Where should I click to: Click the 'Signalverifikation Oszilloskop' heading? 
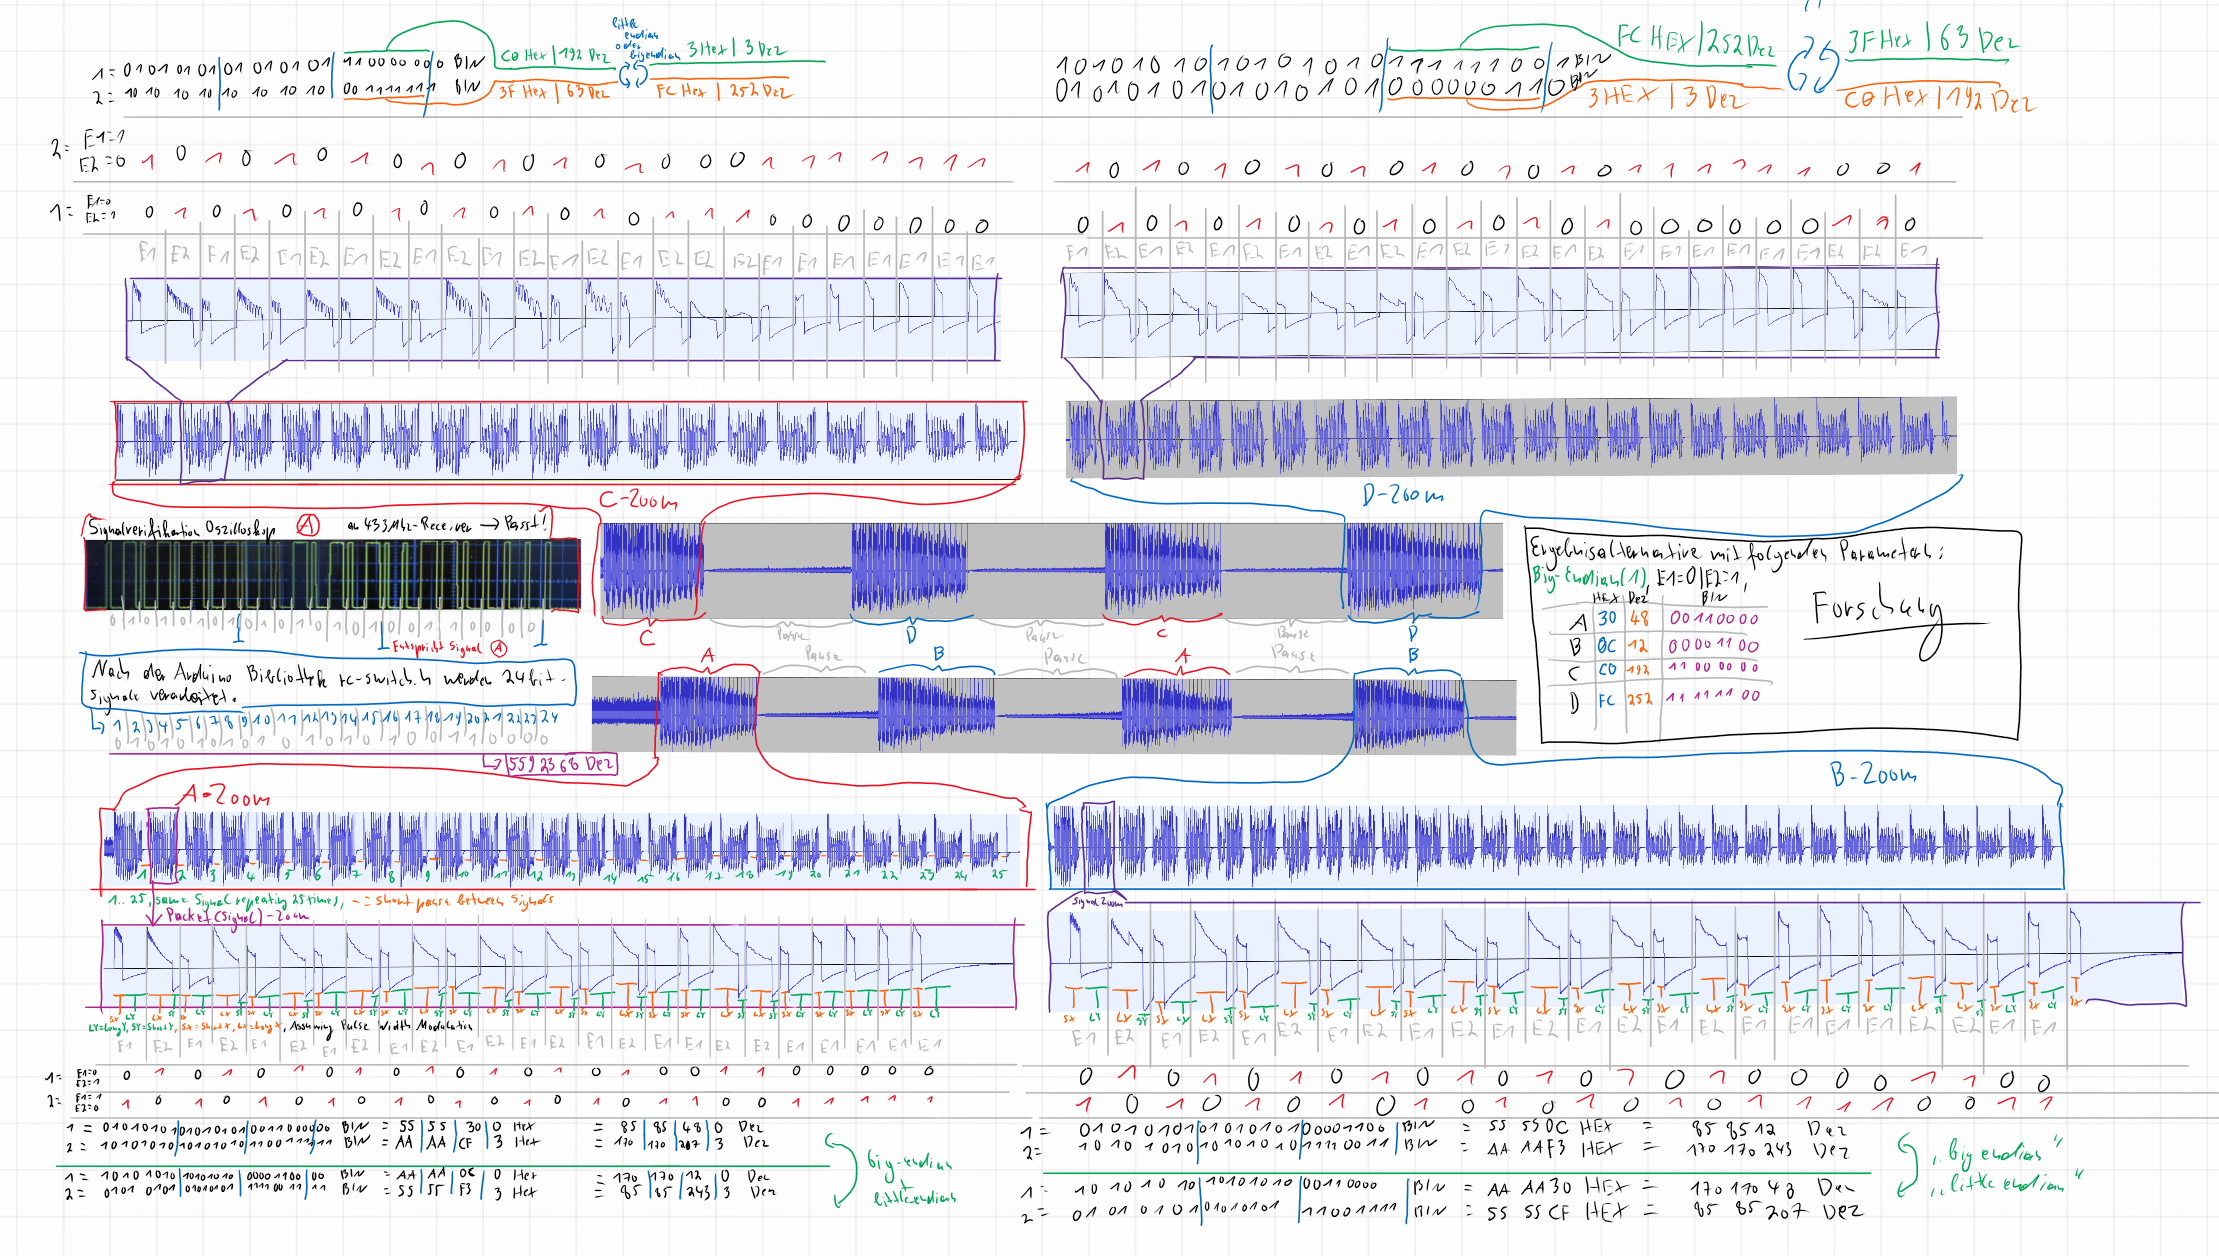tap(181, 529)
